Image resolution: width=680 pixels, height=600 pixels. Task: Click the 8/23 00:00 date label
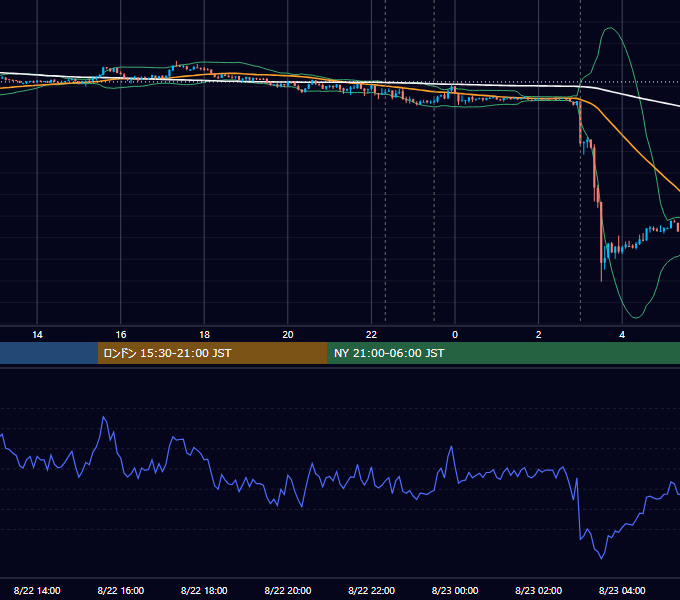(455, 590)
